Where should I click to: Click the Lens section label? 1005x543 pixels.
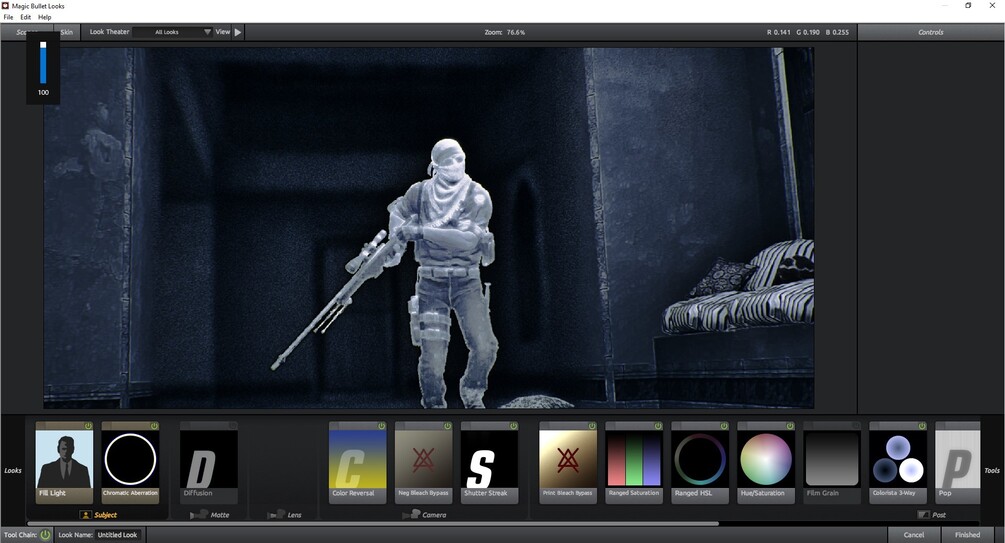point(294,515)
